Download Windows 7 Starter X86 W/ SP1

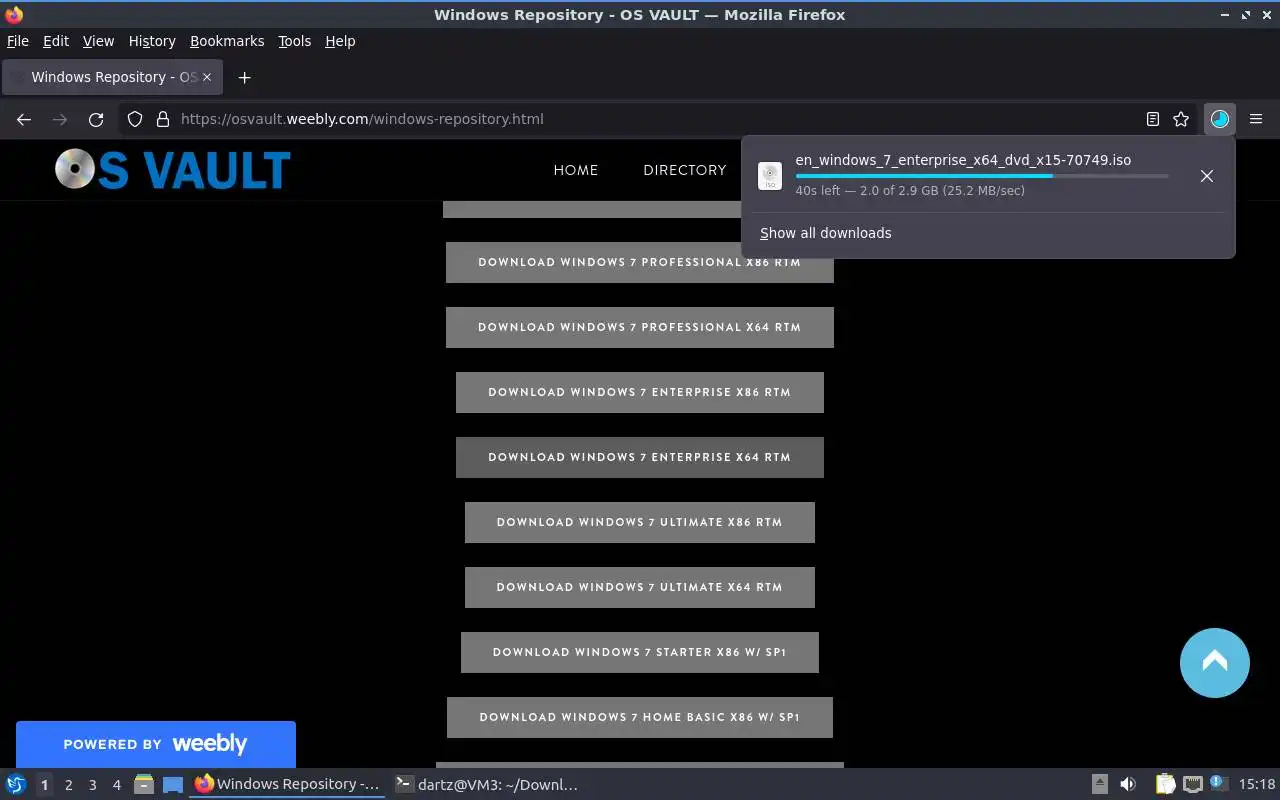point(640,652)
